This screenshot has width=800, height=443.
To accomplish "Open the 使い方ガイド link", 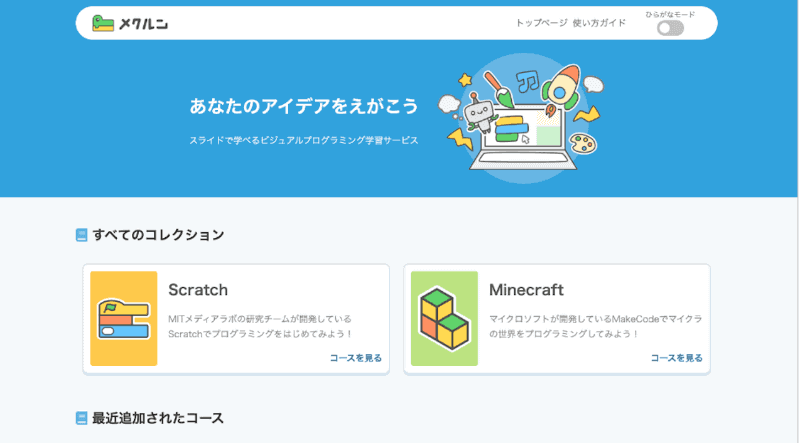I will (599, 23).
